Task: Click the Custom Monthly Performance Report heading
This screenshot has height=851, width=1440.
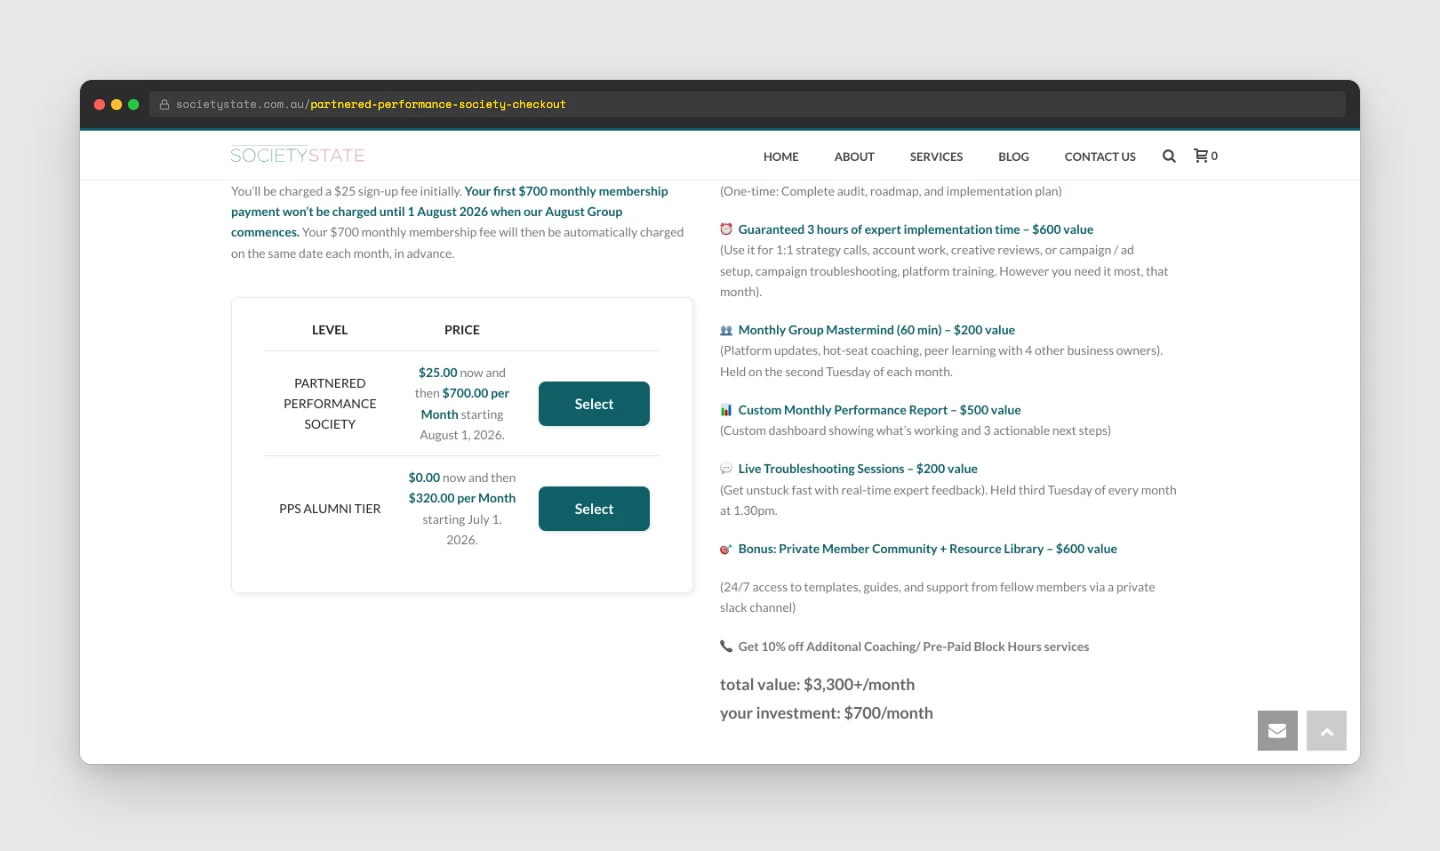Action: (x=880, y=410)
